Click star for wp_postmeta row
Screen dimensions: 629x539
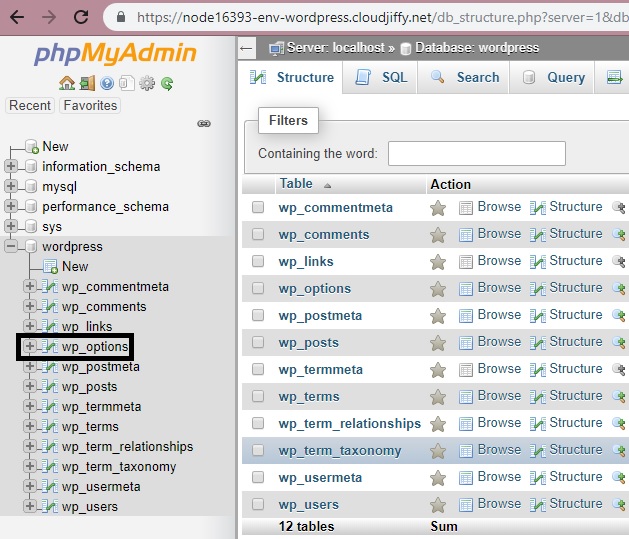(438, 316)
